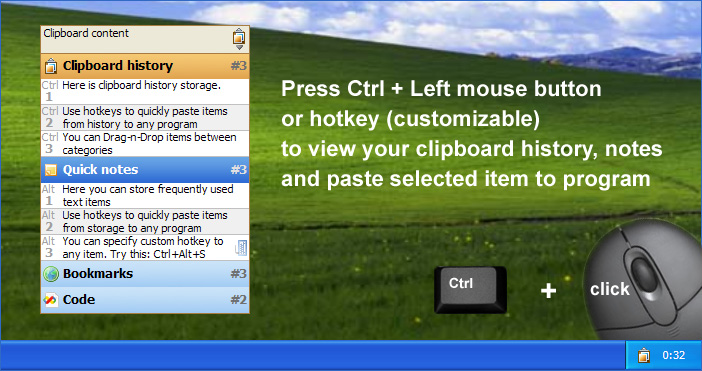Click the Alt 1 hotkey label

pos(49,195)
